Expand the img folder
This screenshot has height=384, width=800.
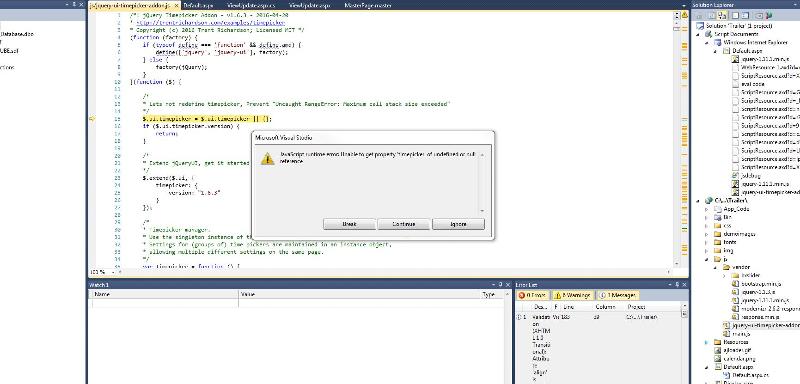pyautogui.click(x=707, y=250)
